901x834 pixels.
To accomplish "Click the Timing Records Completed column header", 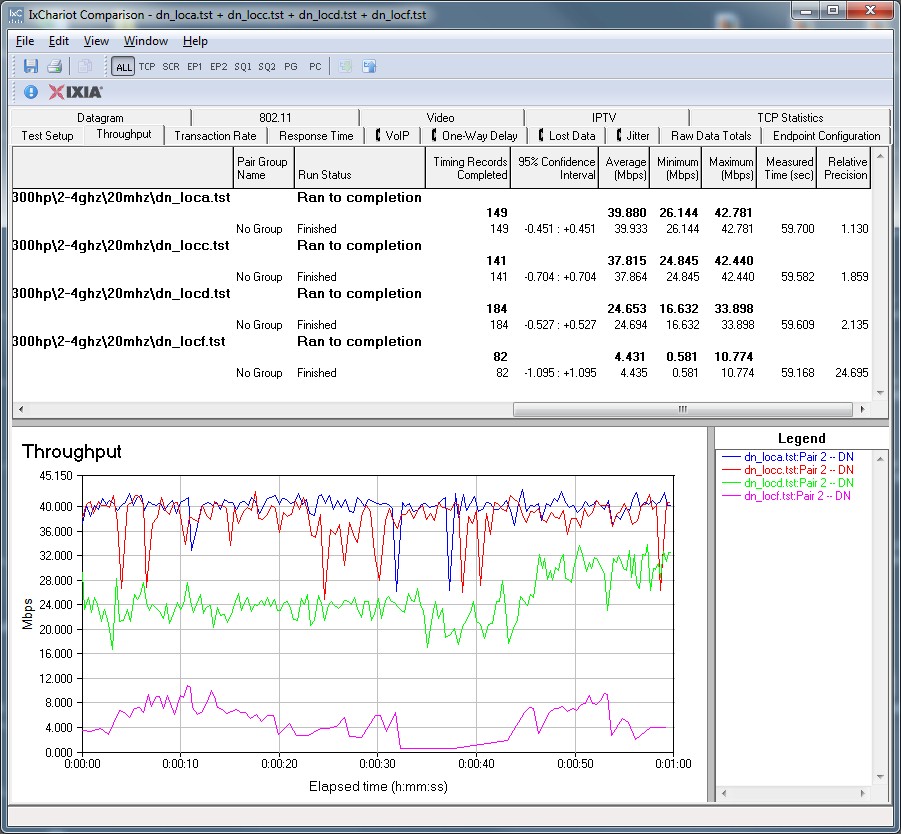I will (468, 168).
